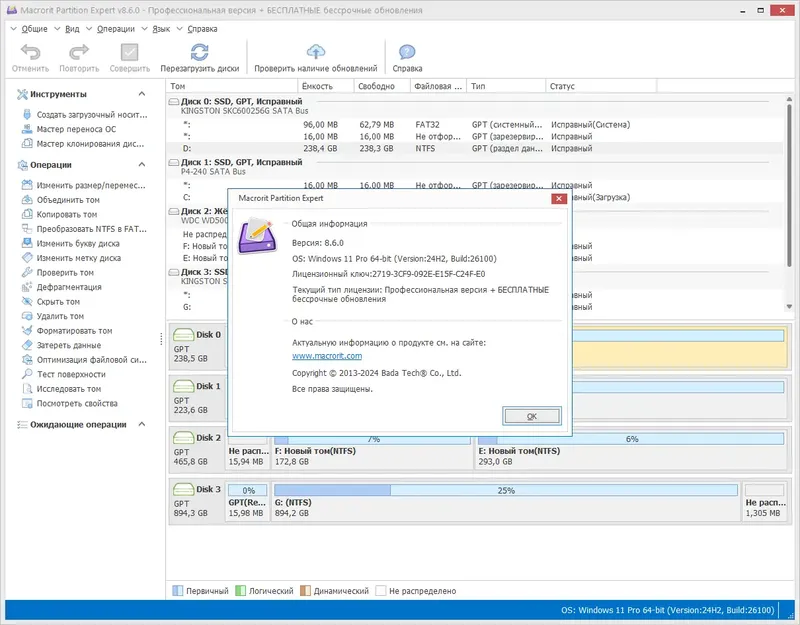Viewport: 800px width, 625px height.
Task: Sort by the Том column header
Action: [232, 86]
